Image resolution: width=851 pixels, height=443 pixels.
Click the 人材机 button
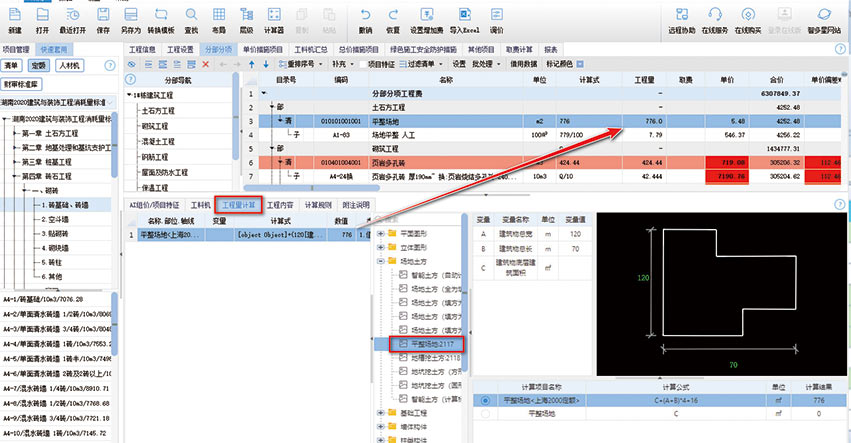69,65
